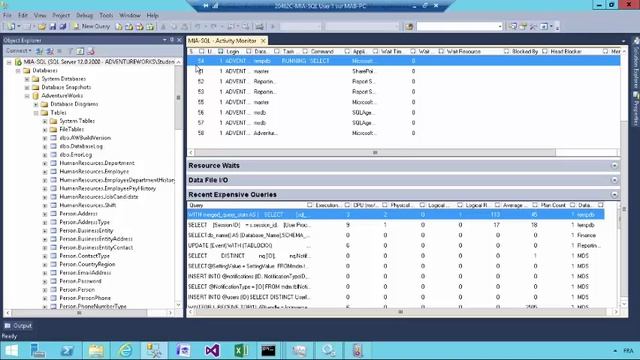Collapse the AdventureWorks database node

click(x=27, y=96)
